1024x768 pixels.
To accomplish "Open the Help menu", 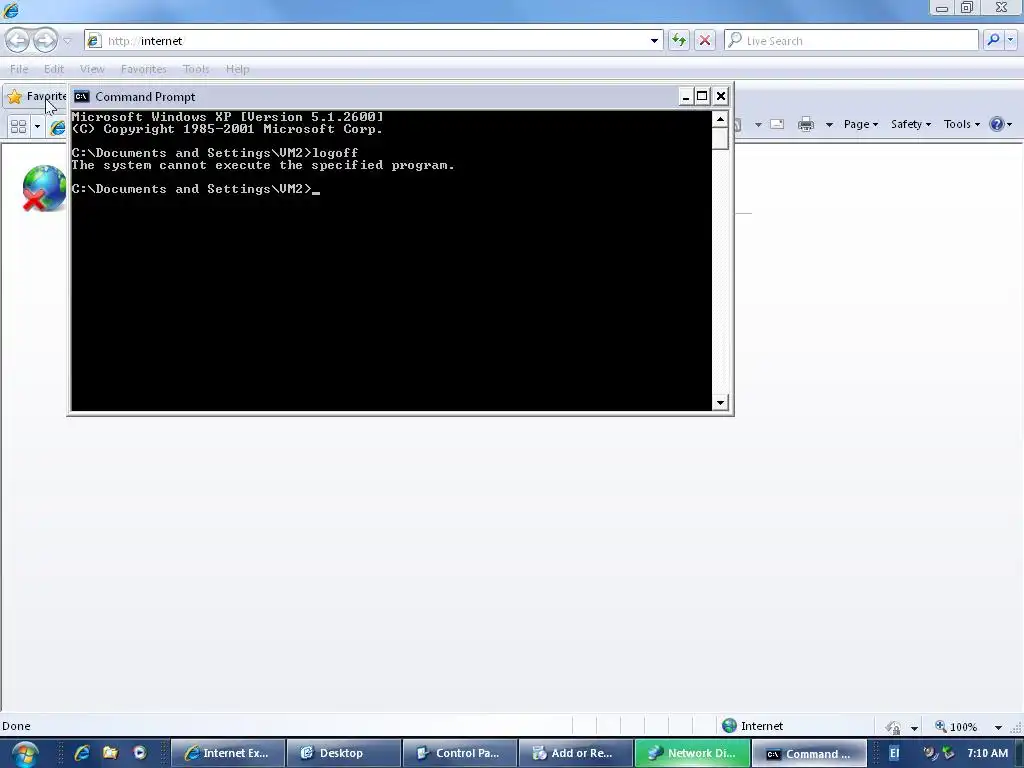I will tap(237, 69).
